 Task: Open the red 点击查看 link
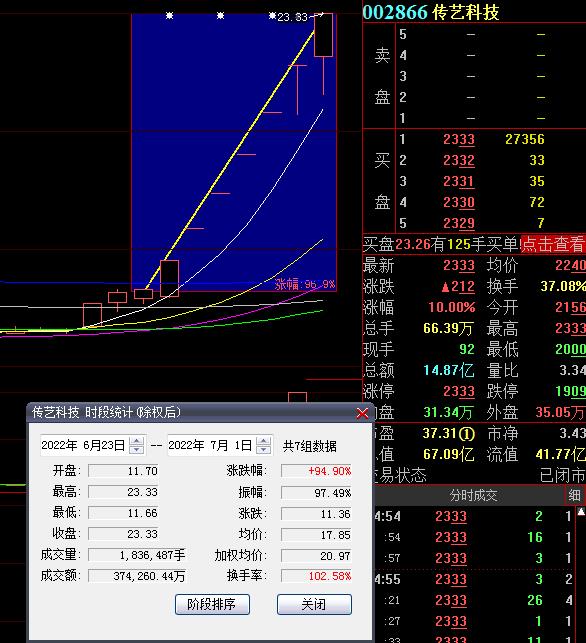pos(553,244)
